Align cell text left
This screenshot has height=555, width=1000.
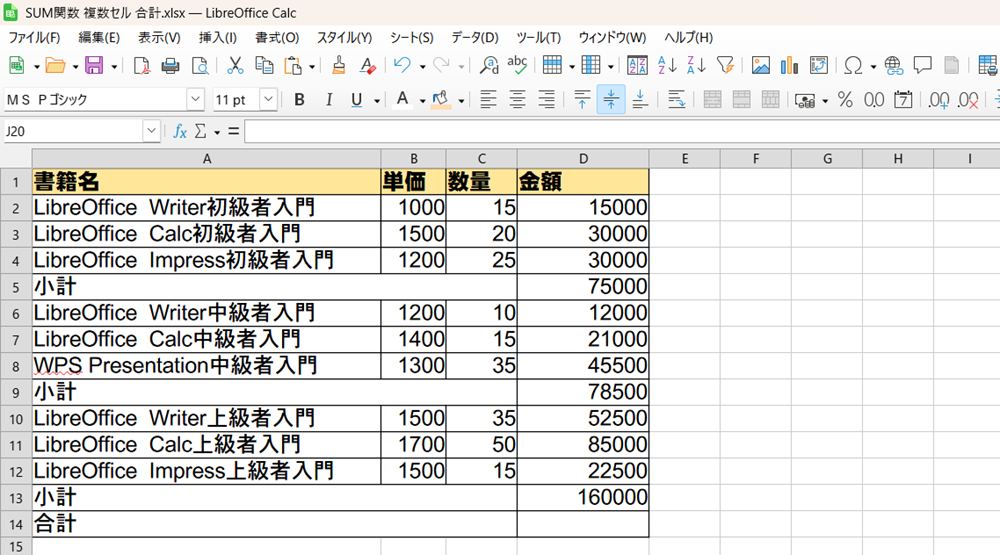tap(489, 100)
